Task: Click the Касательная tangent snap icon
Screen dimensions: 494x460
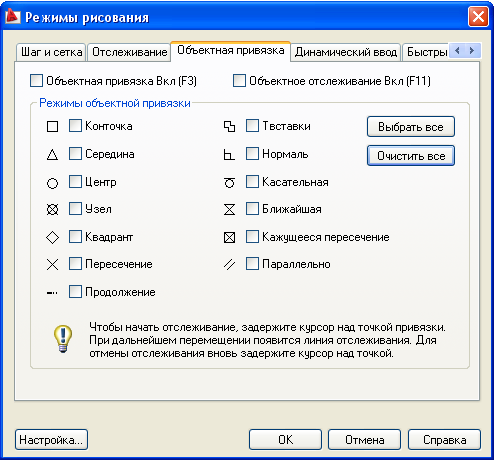Action: click(229, 182)
